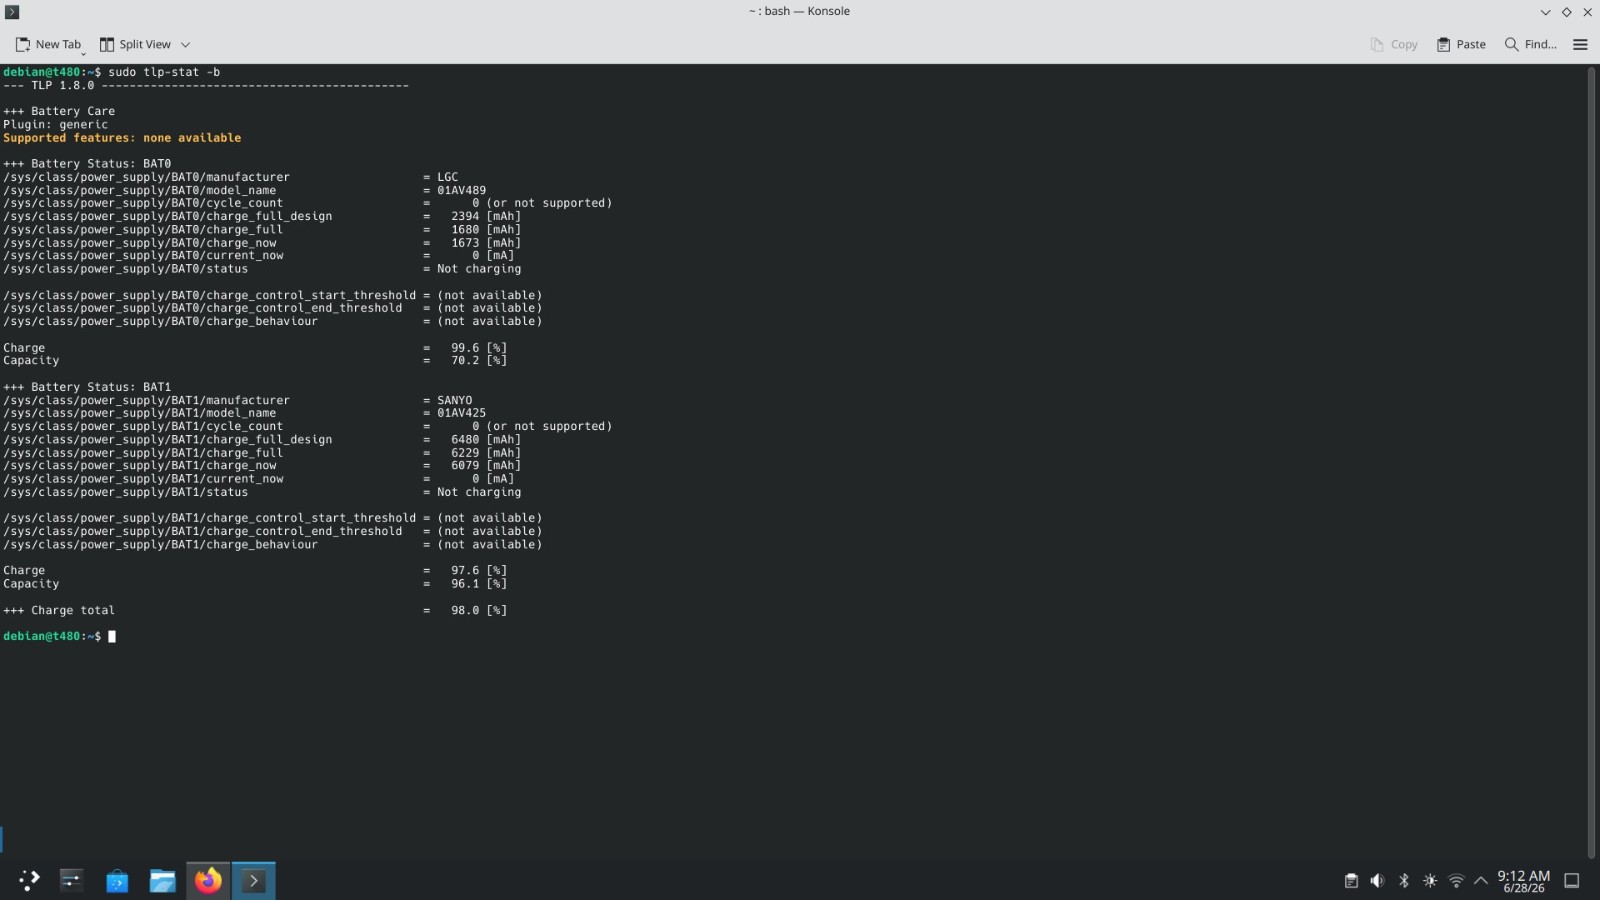Click BAT0/charge_control_start_threshold path
This screenshot has height=900, width=1600.
click(x=209, y=296)
